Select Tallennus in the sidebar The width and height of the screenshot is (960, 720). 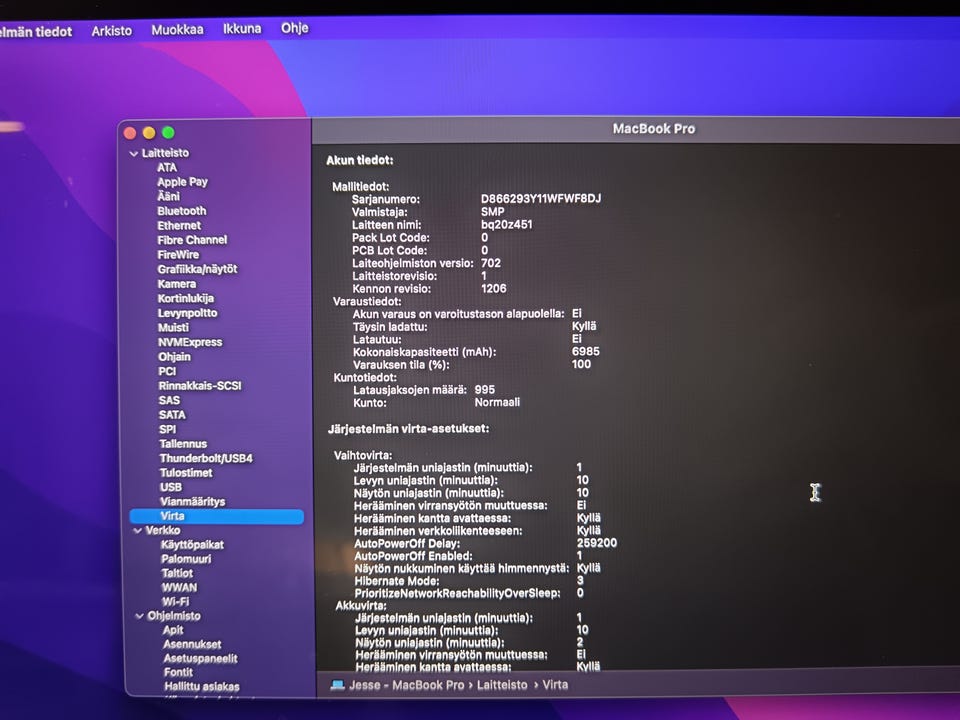point(183,444)
